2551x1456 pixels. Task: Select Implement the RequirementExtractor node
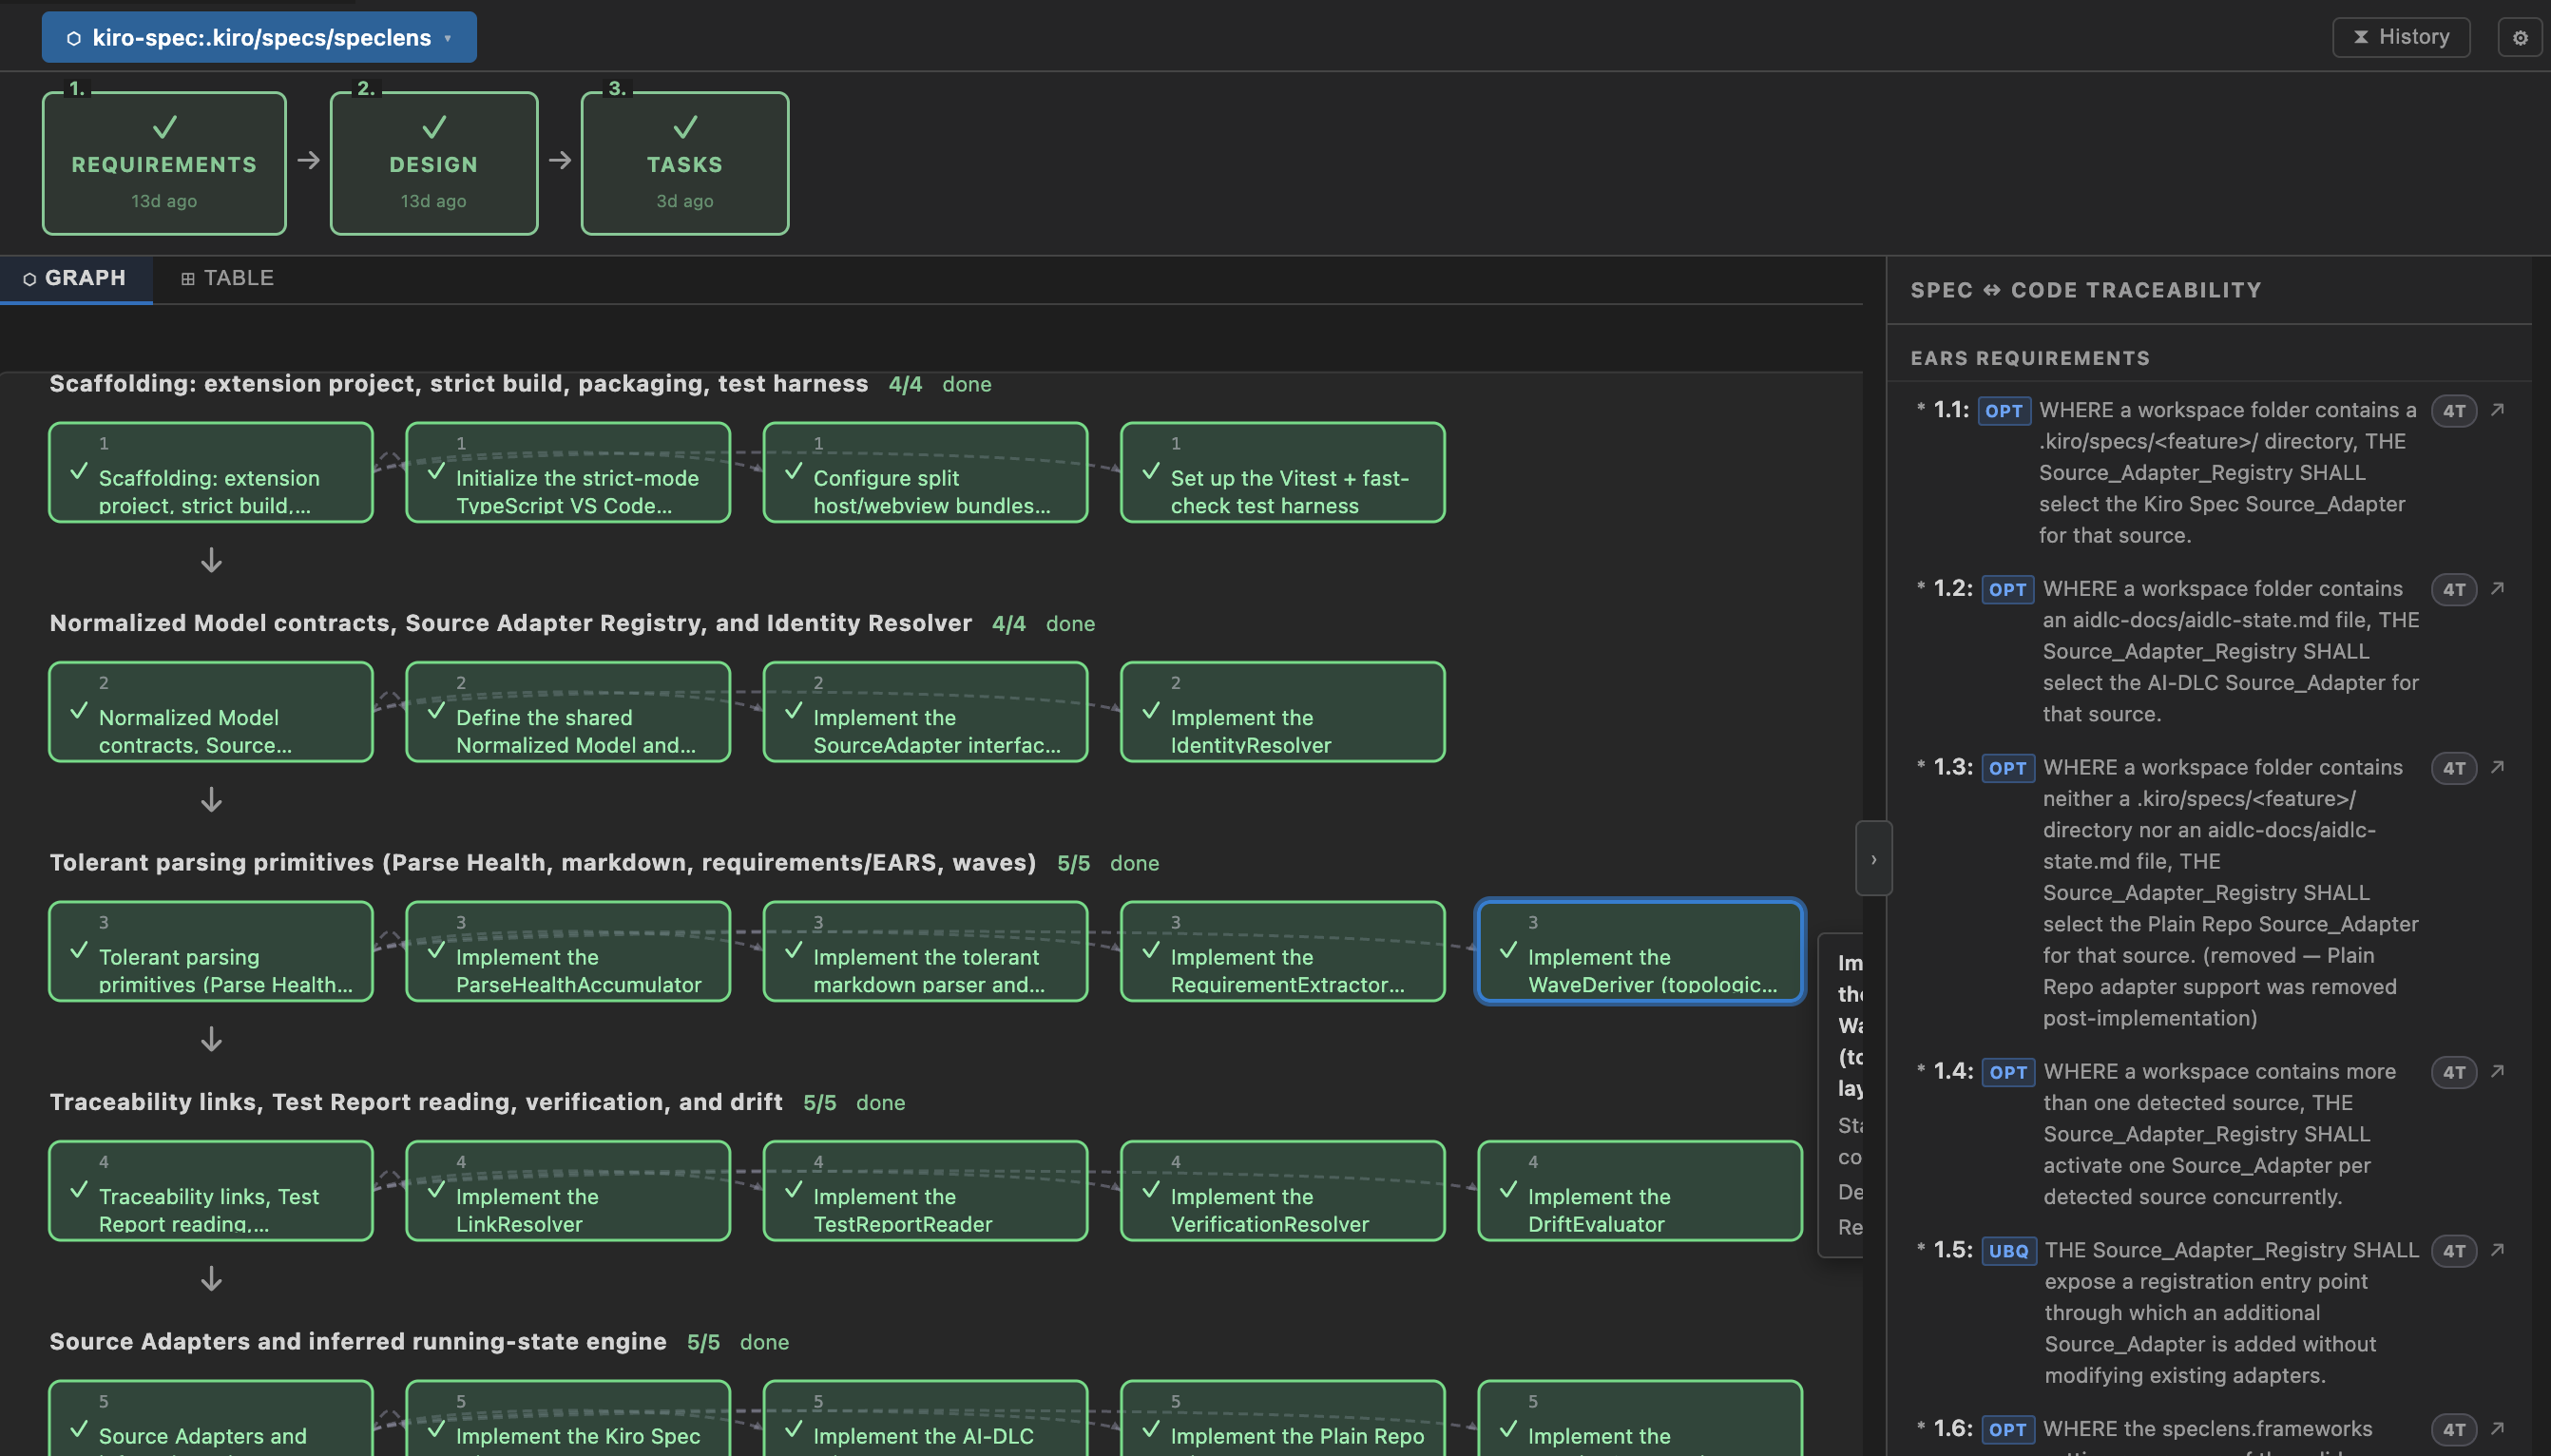(x=1283, y=952)
